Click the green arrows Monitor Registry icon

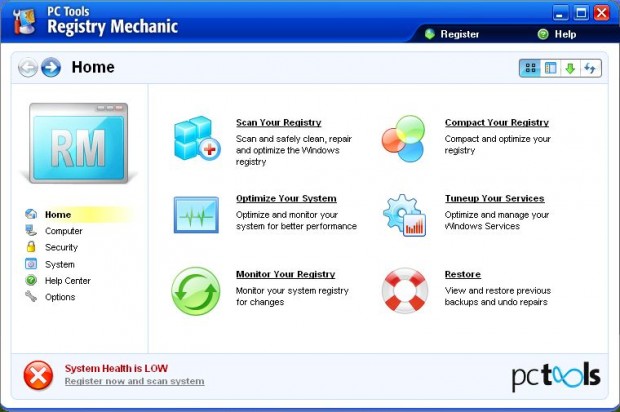tap(196, 291)
